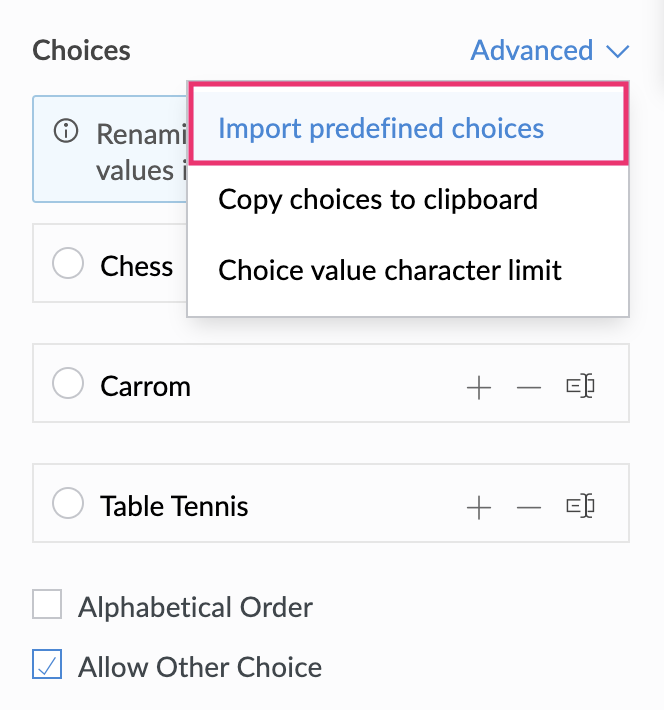The image size is (664, 710).
Task: Open Choice value character limit option
Action: [390, 270]
